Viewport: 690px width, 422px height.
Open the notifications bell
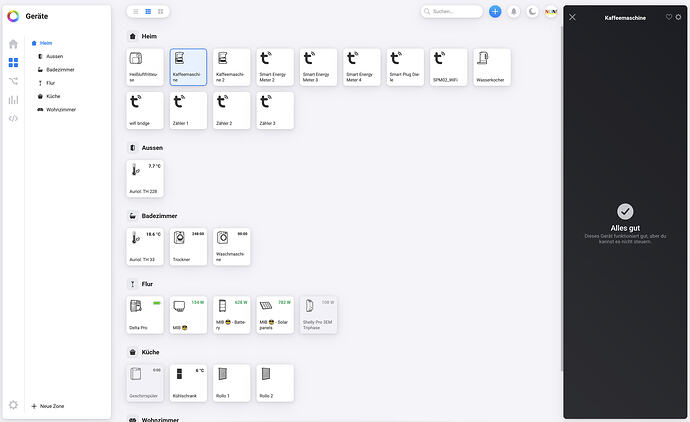point(514,11)
